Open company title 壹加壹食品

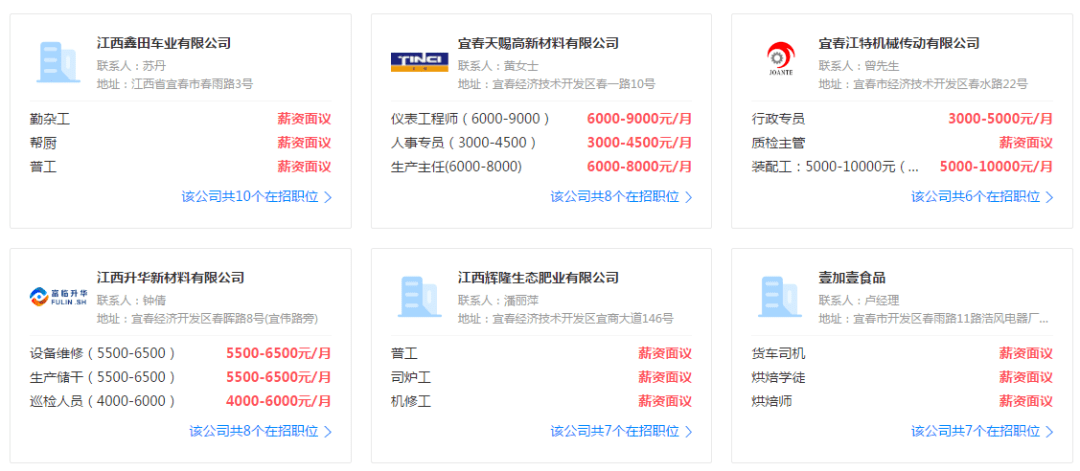(x=852, y=278)
